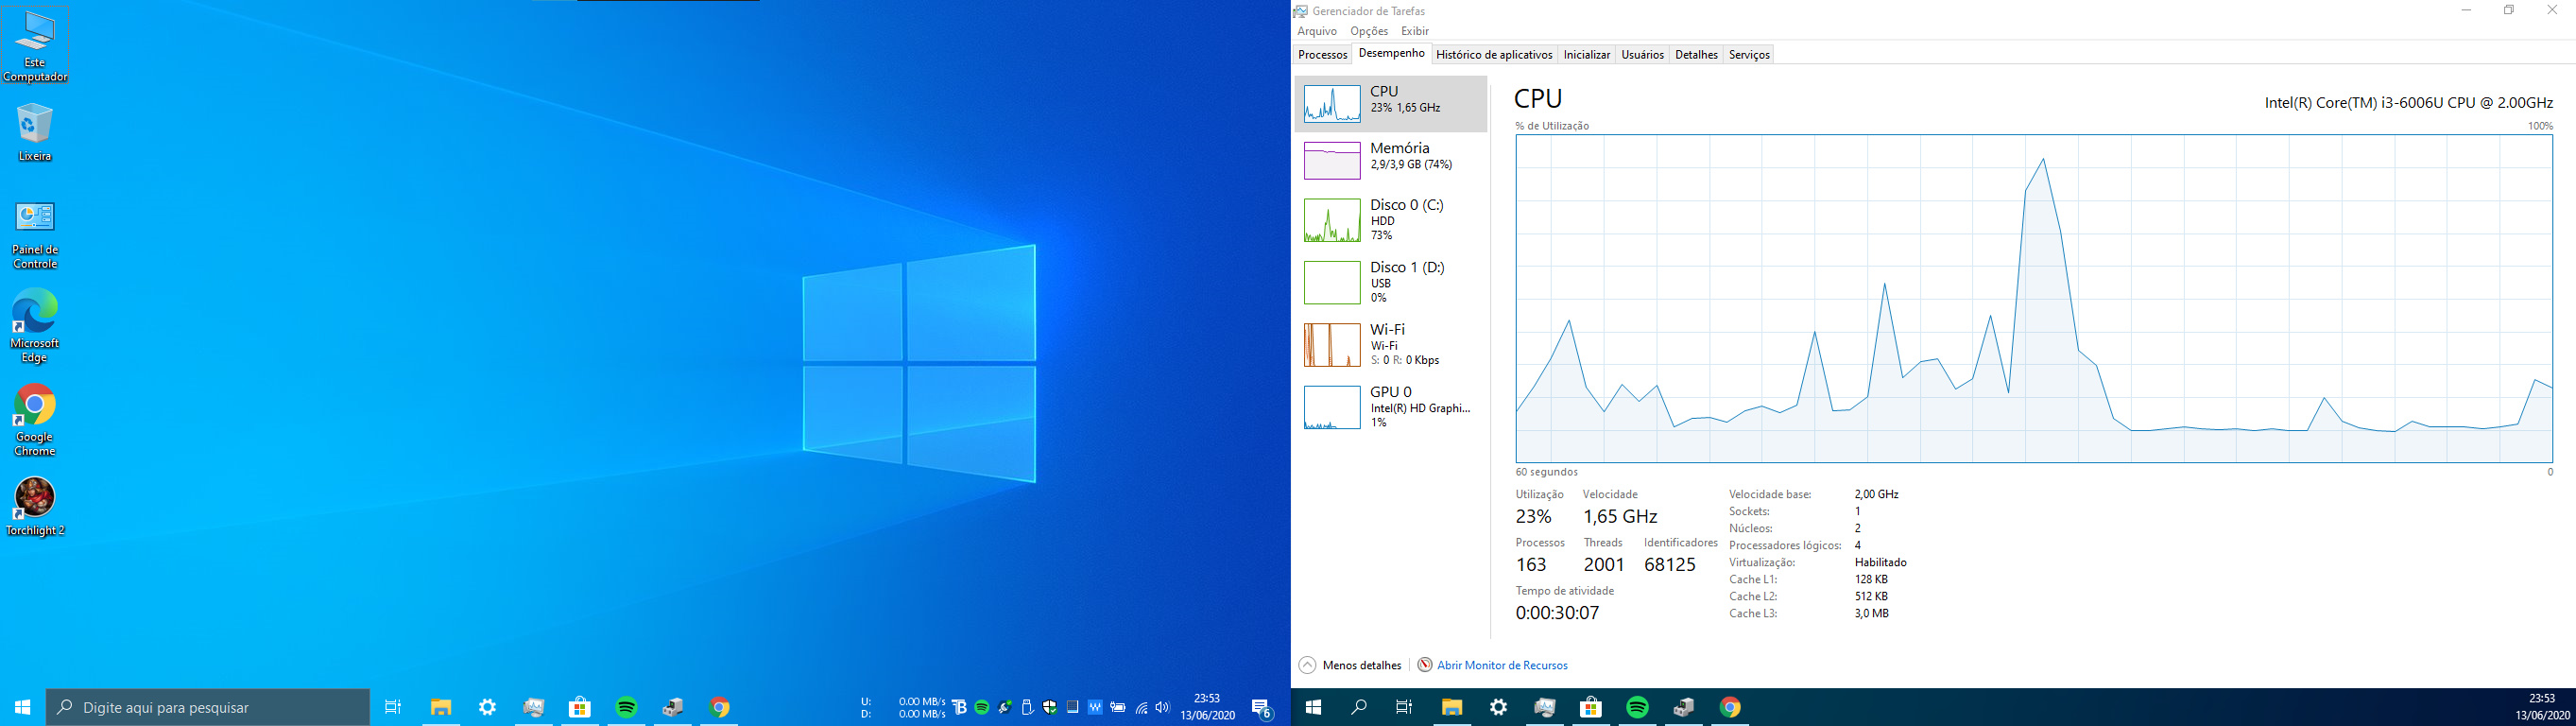Go to the Detalhes tab
The image size is (2576, 726).
(x=1696, y=55)
